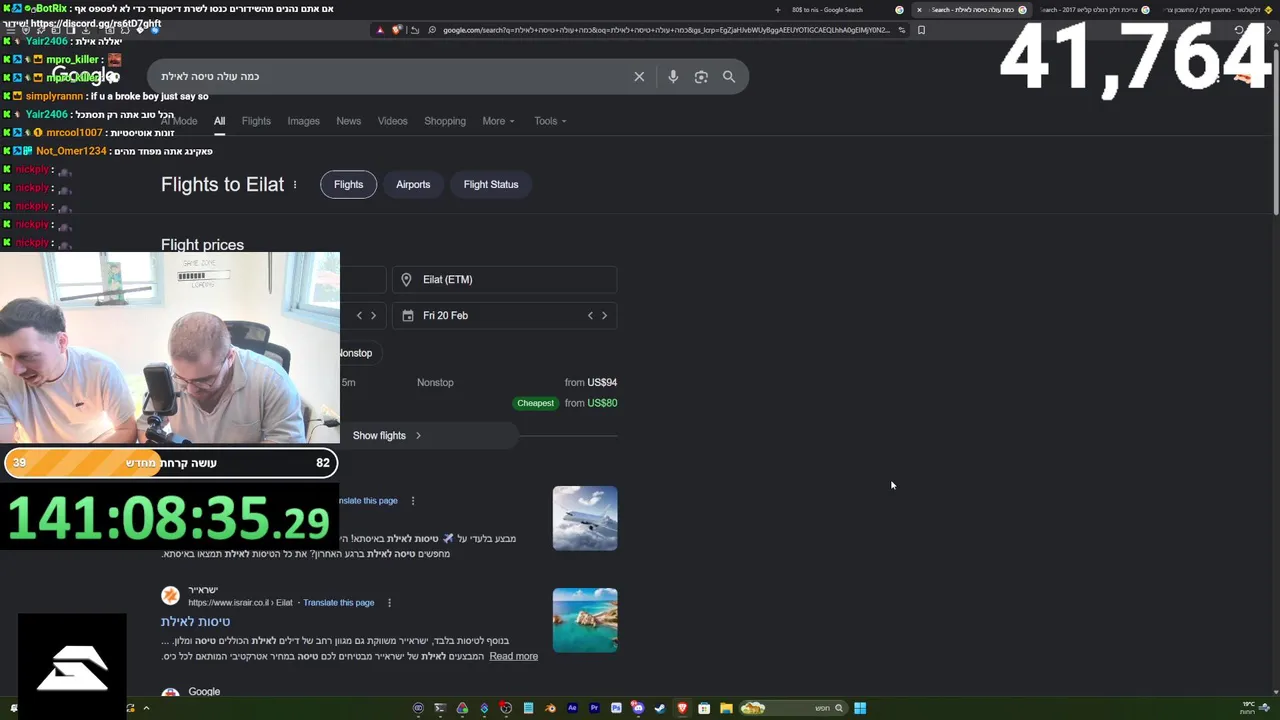Open the airplane thumbnail image
This screenshot has height=720, width=1280.
pos(585,519)
